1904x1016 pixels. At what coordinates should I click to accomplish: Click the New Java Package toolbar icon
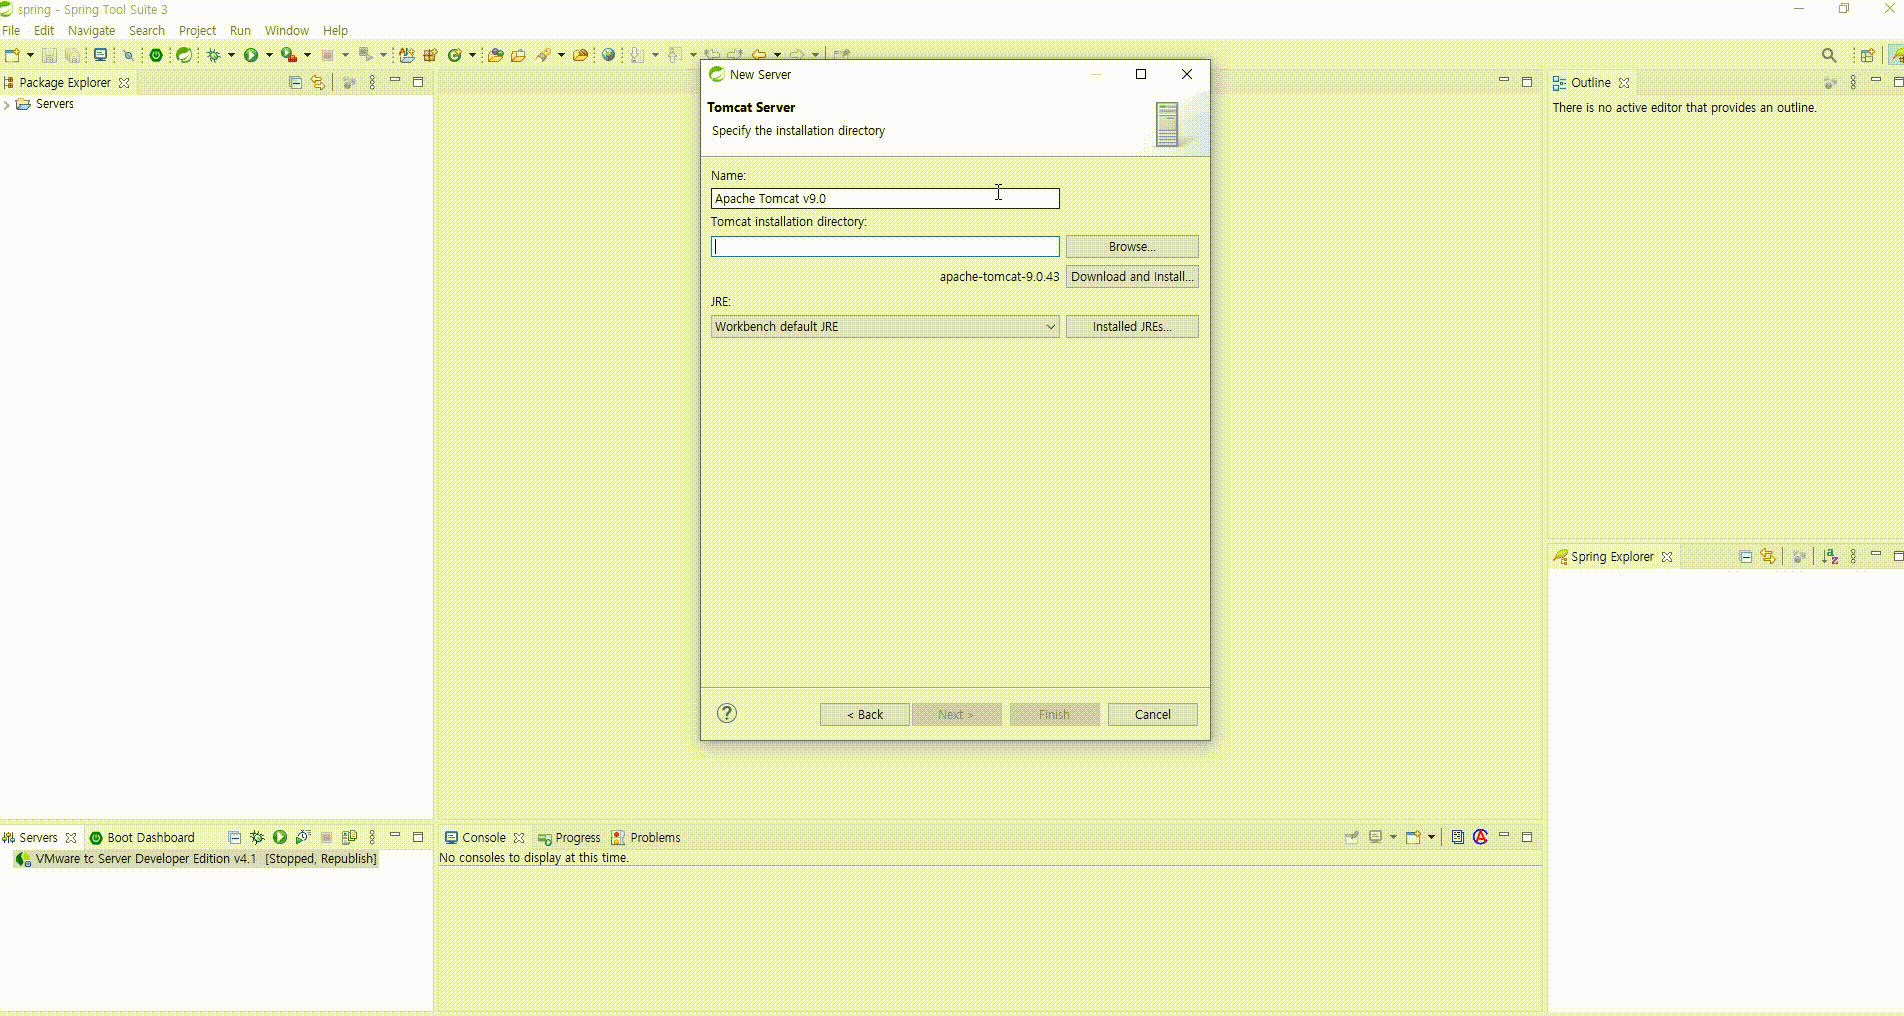(430, 55)
